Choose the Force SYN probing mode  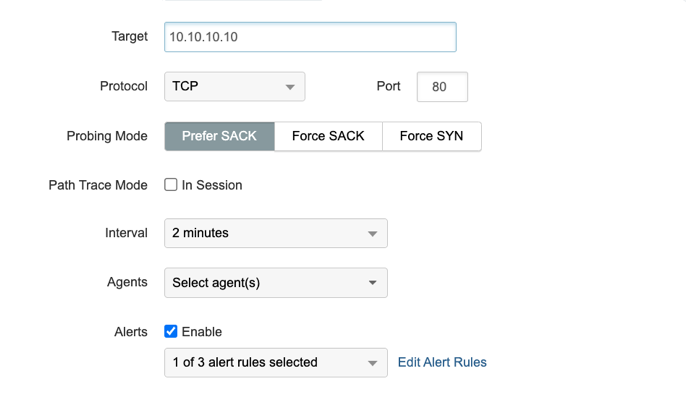tap(431, 136)
